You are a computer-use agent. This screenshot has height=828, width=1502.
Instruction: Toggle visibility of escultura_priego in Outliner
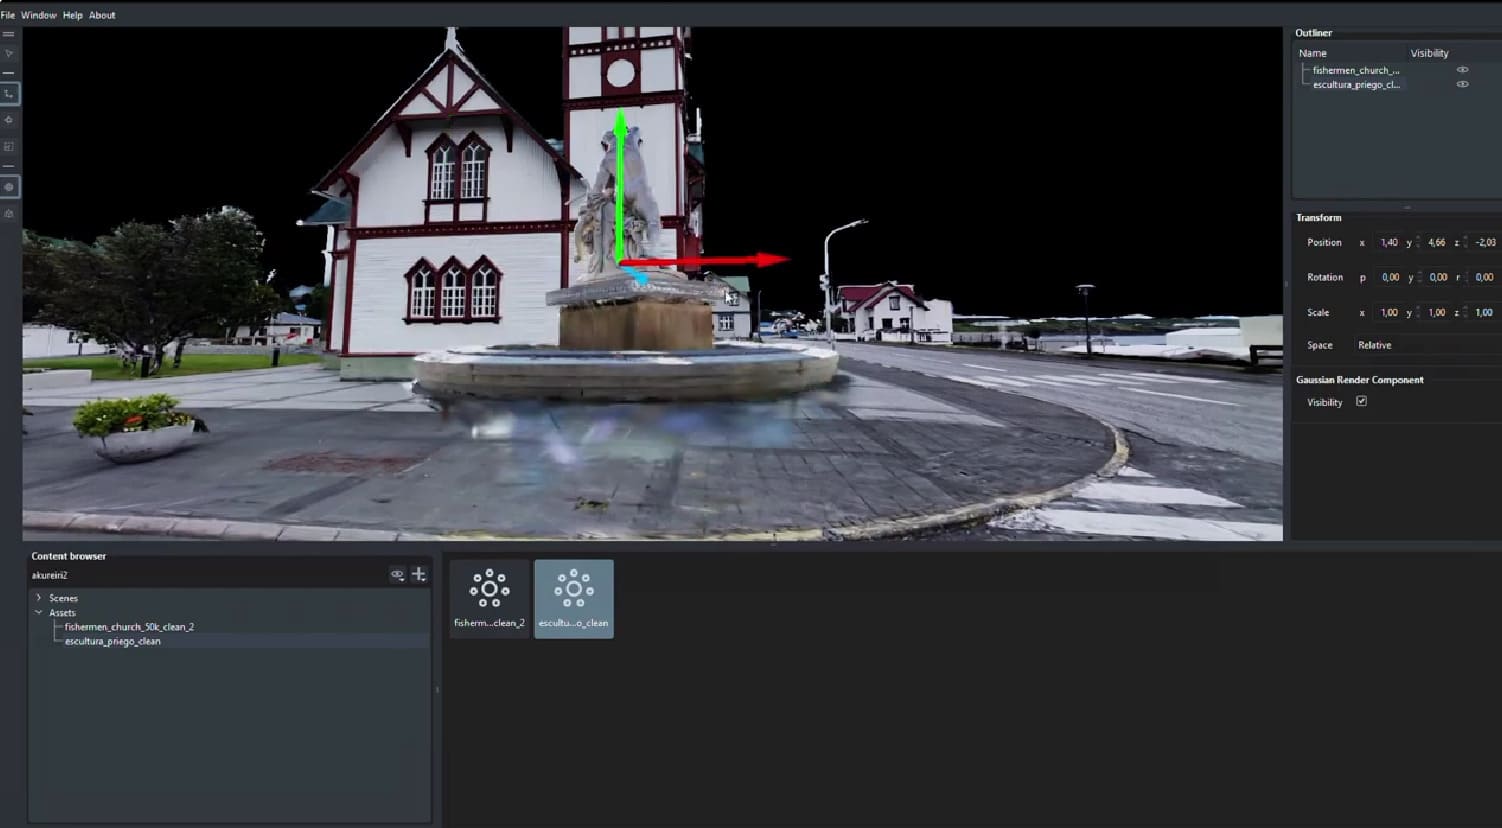click(x=1462, y=84)
